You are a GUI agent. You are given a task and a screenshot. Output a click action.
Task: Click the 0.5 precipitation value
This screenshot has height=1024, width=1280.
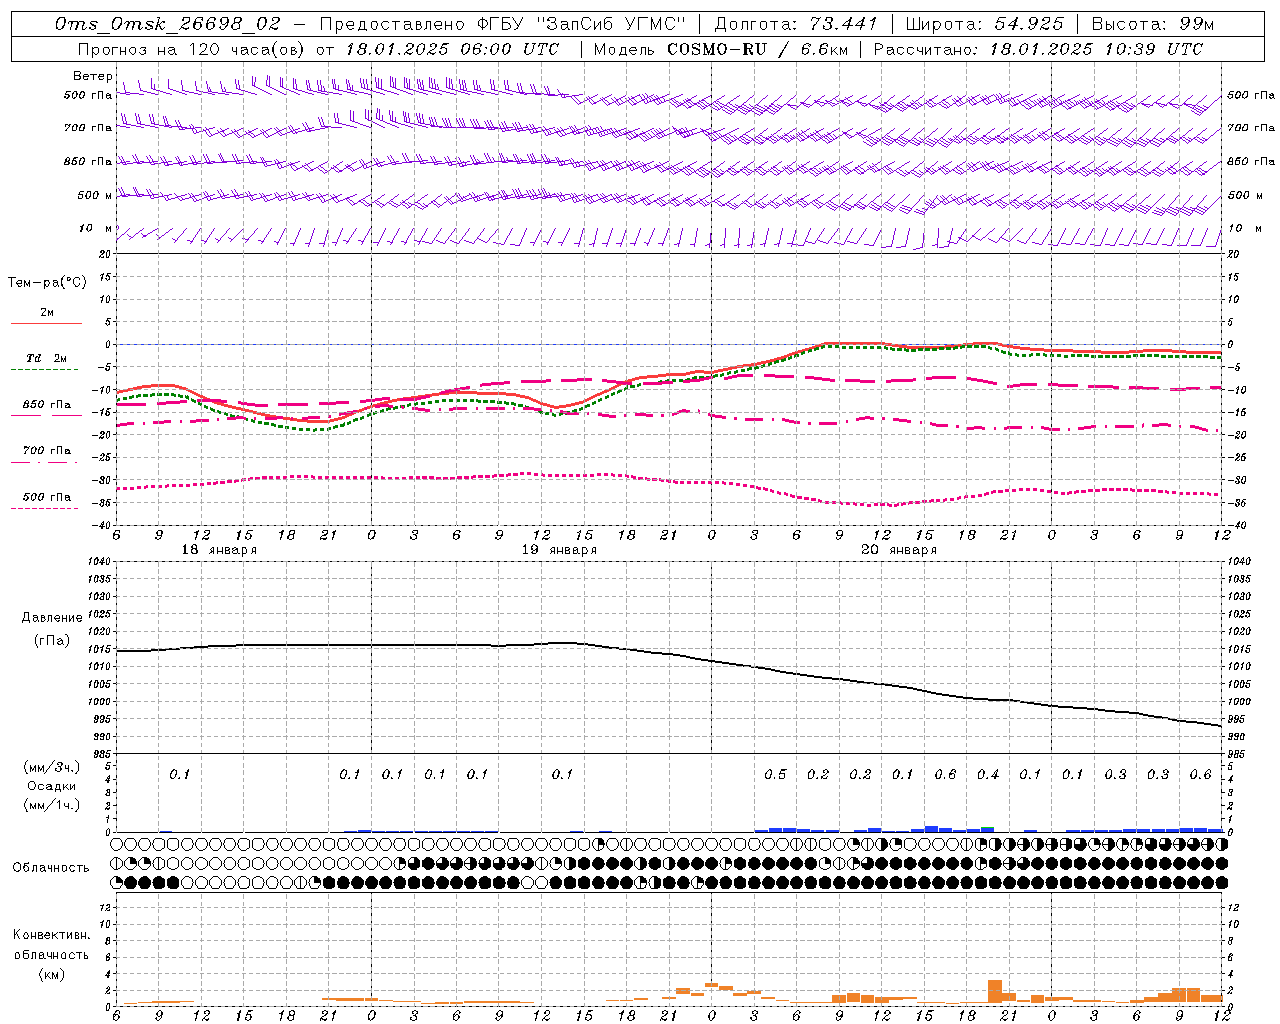coord(775,775)
